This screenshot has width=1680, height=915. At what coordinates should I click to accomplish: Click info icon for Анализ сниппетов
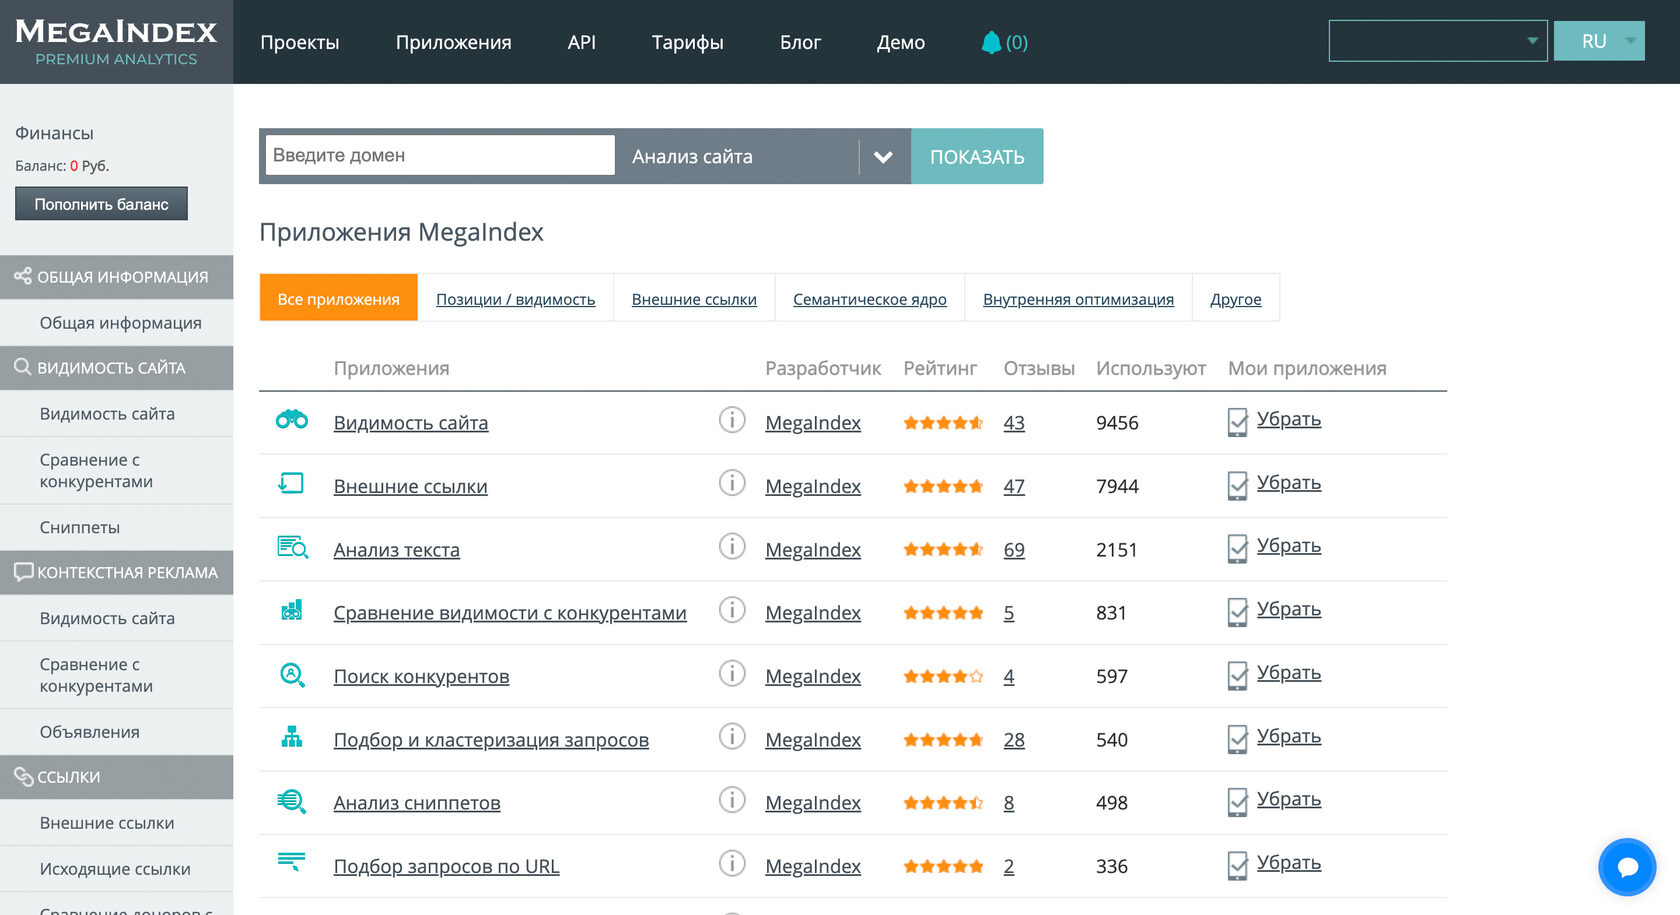732,800
